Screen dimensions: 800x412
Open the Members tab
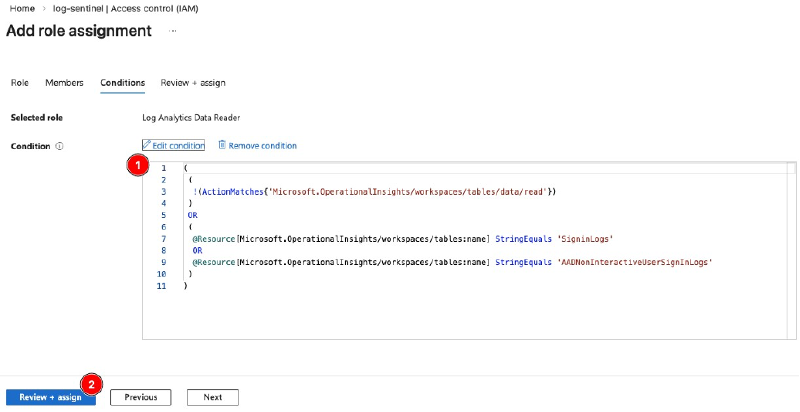(64, 82)
